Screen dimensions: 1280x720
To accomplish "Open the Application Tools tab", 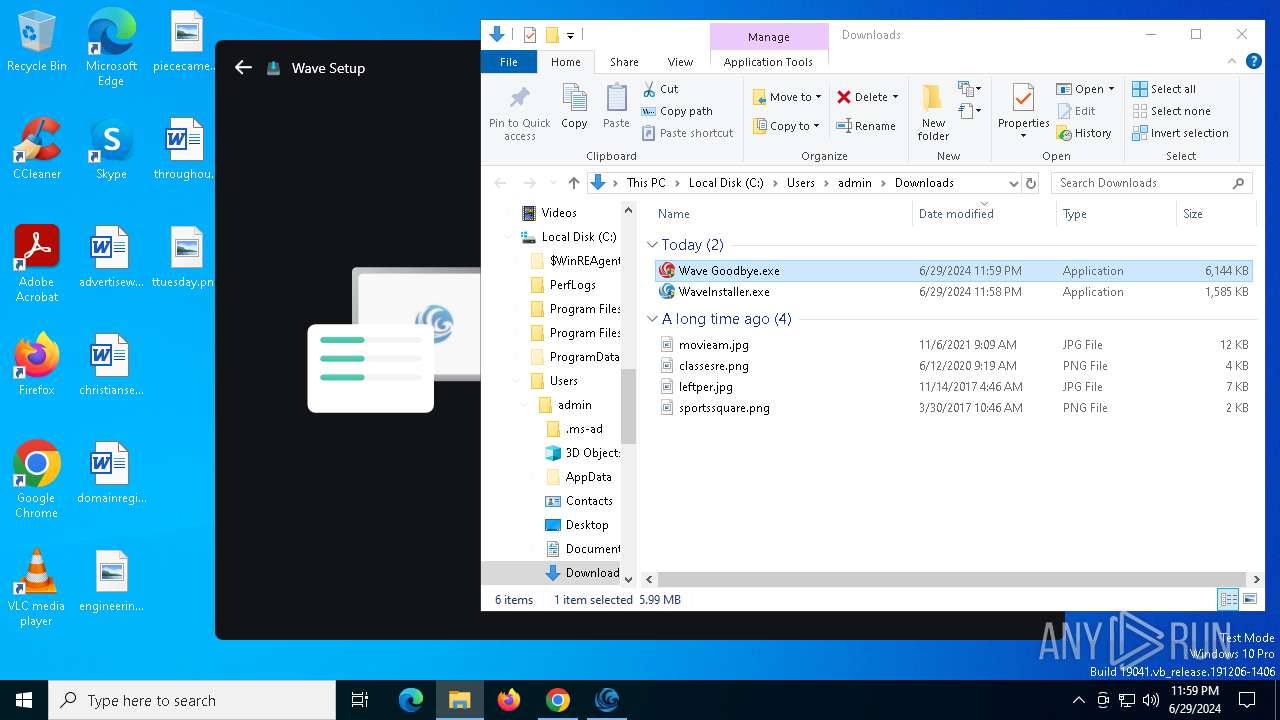I will pyautogui.click(x=768, y=62).
